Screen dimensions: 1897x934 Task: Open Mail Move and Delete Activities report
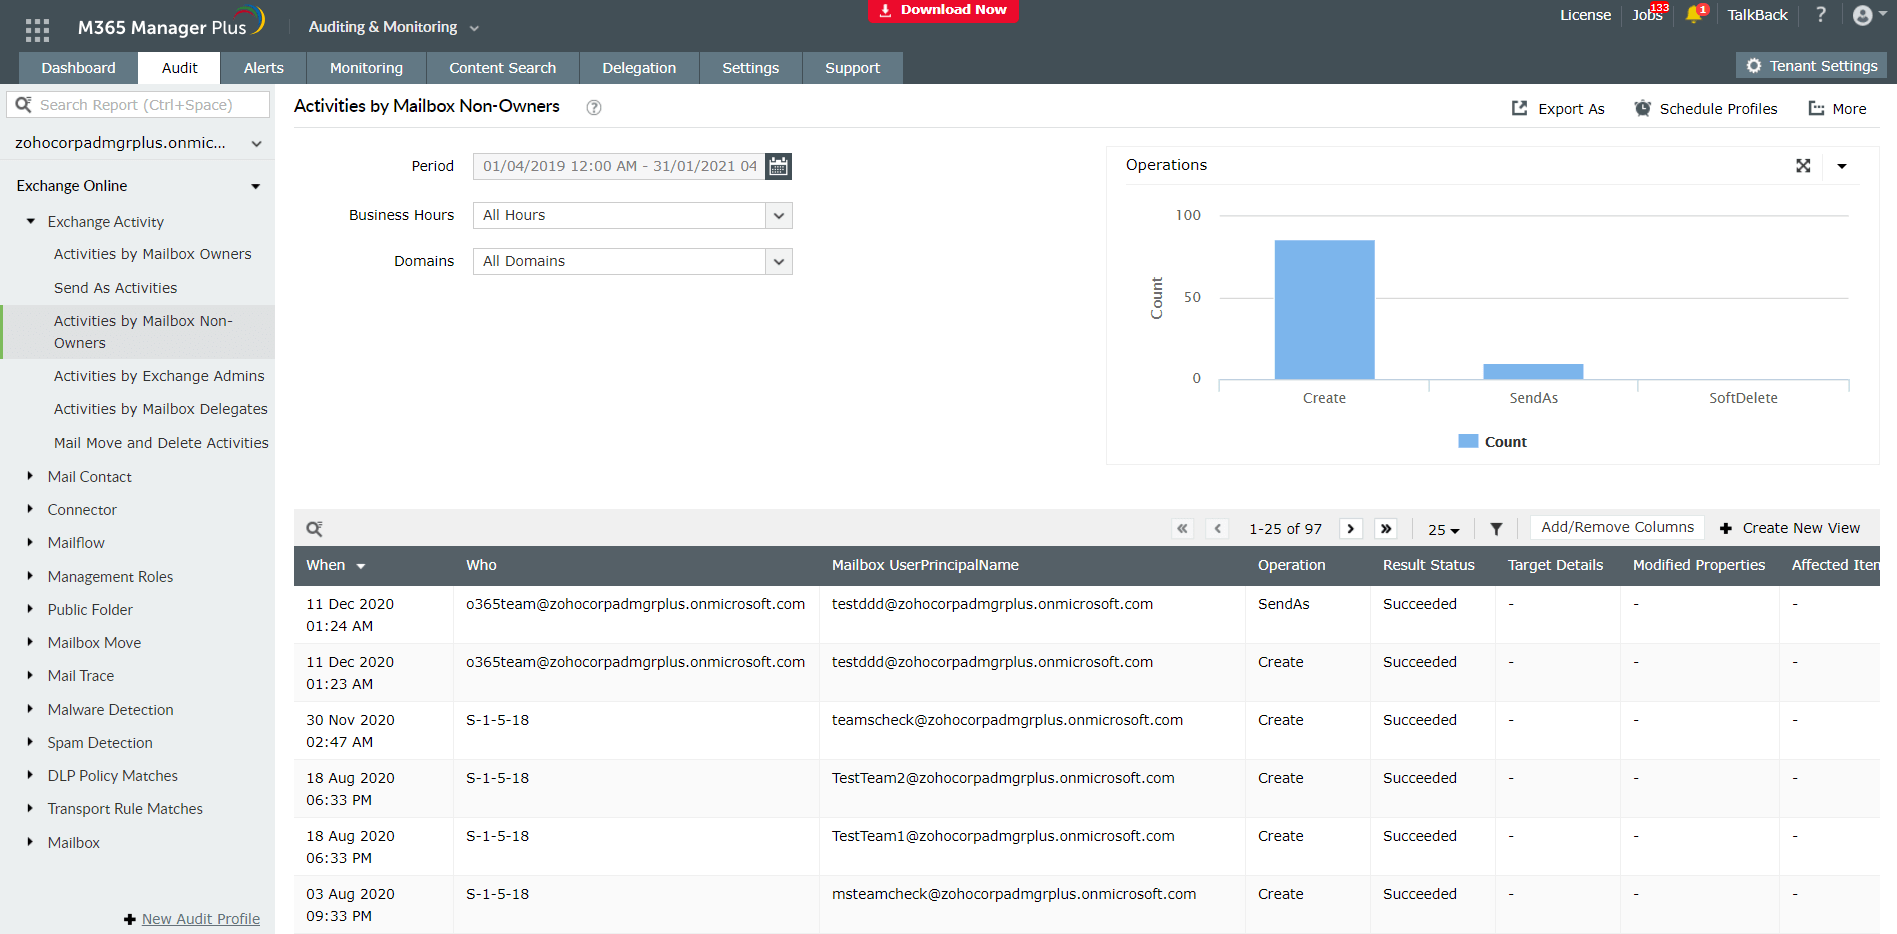[161, 443]
